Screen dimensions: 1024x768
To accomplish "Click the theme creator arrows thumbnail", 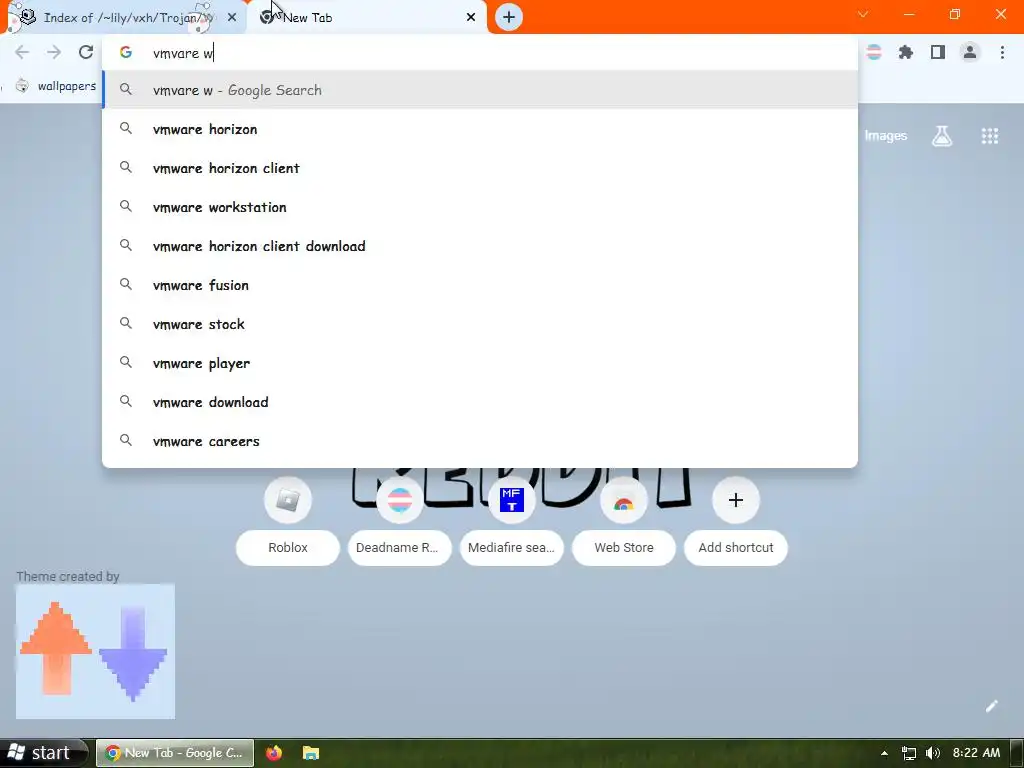I will (x=95, y=651).
